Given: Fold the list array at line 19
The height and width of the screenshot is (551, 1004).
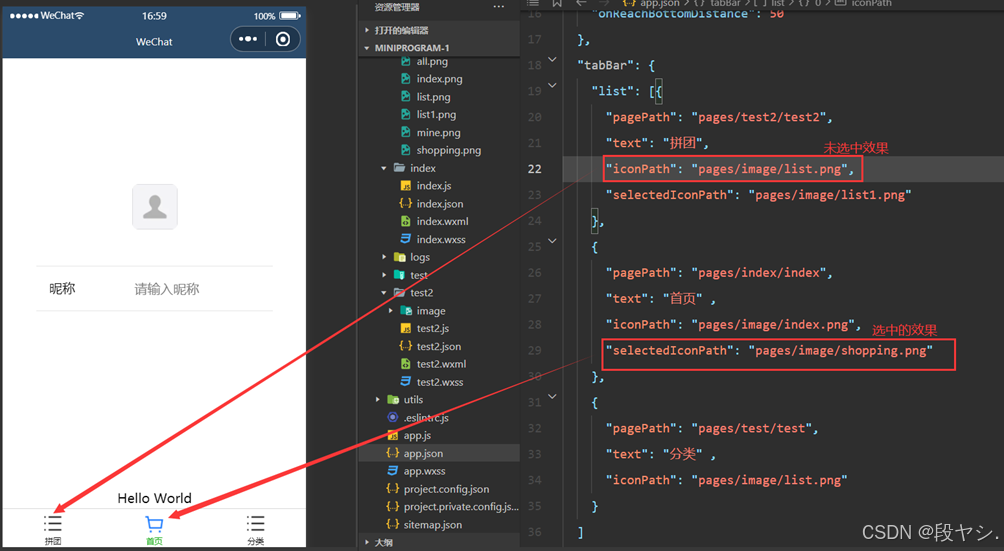Looking at the screenshot, I should pos(552,85).
